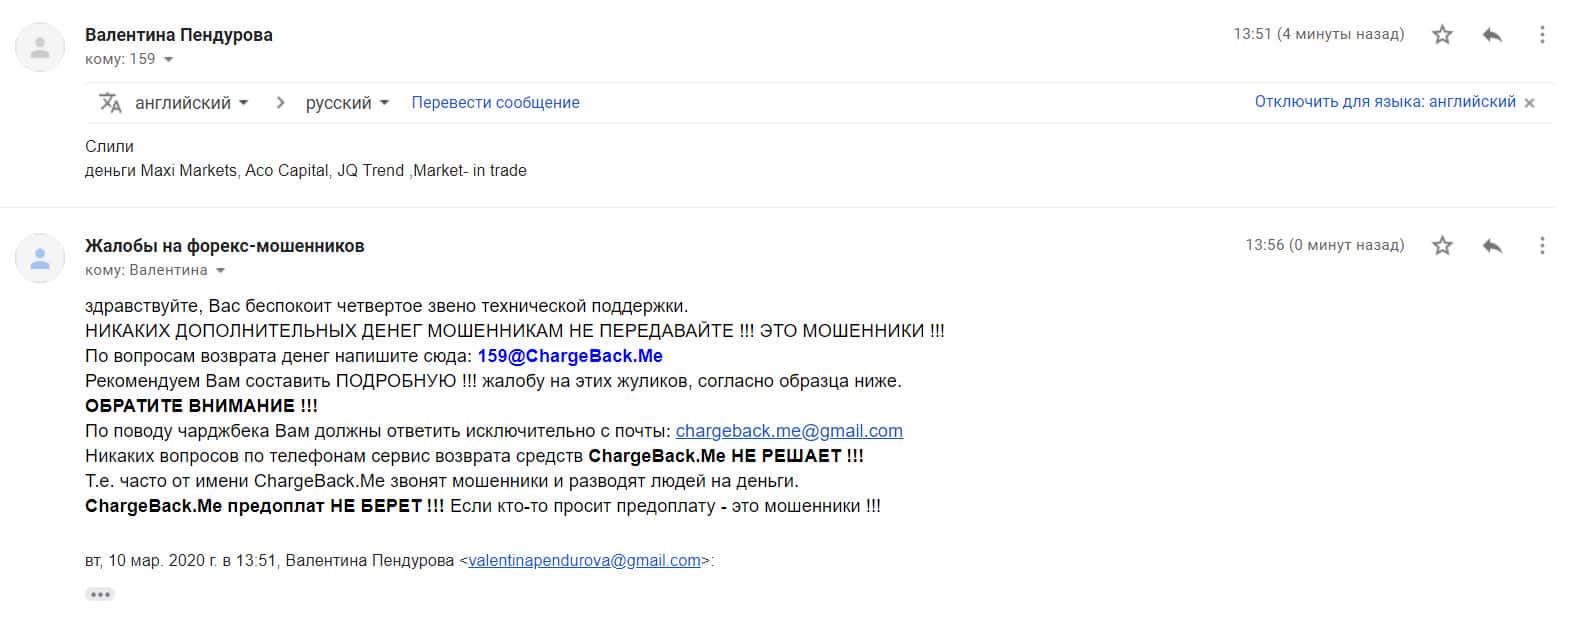Reply to Валентина Пендурова's message

pos(1492,35)
